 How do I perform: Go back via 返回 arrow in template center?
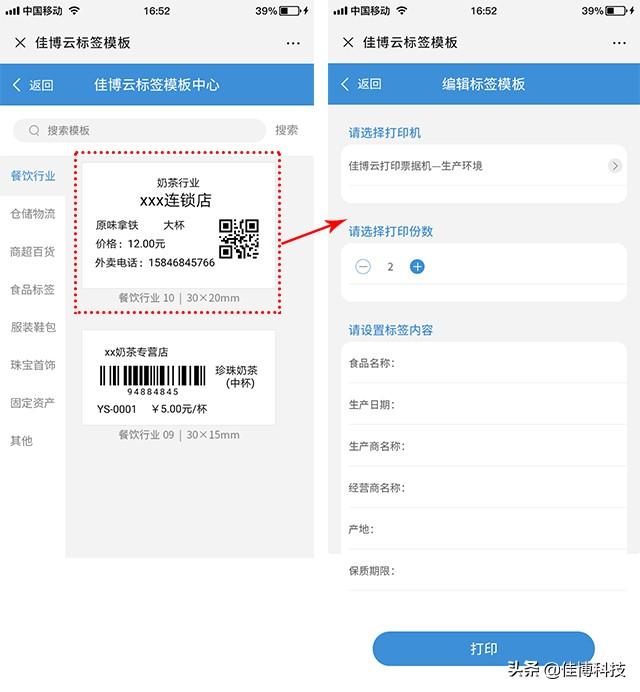[34, 85]
